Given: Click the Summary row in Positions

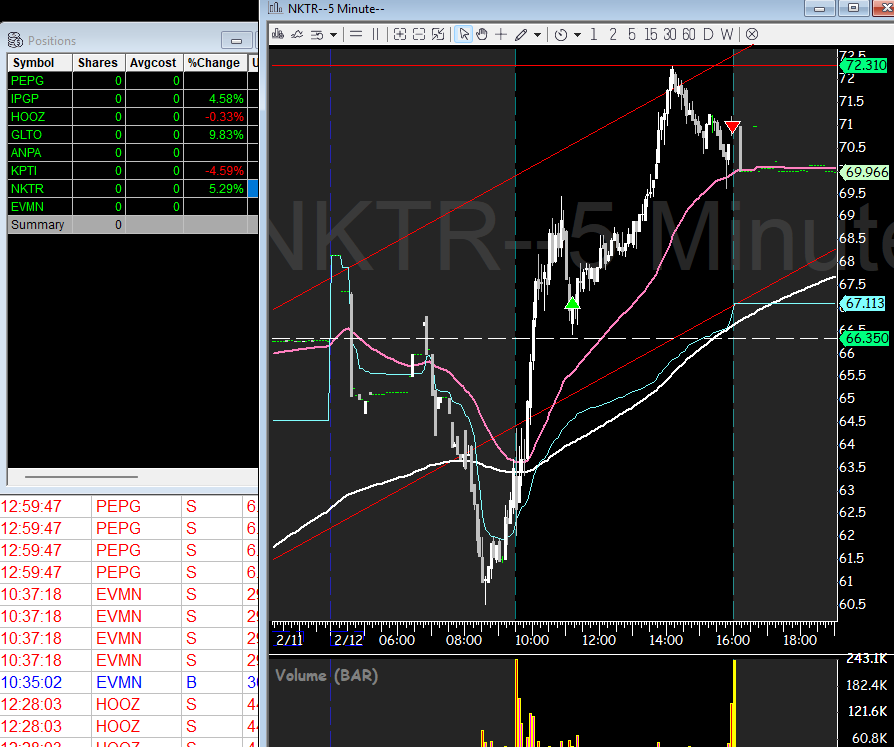Looking at the screenshot, I should (x=132, y=225).
